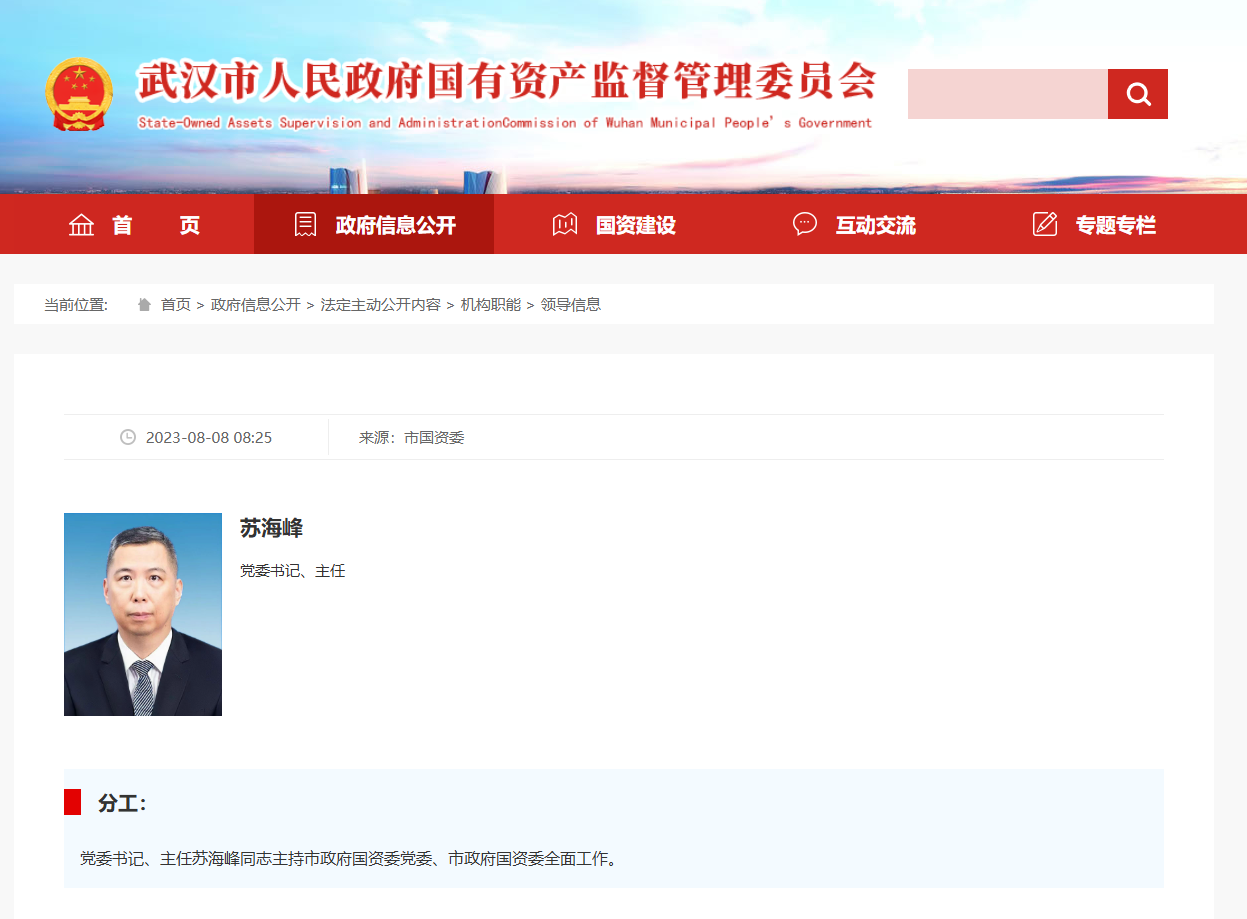
Task: Open the 首页 navigation tab
Action: 134,224
